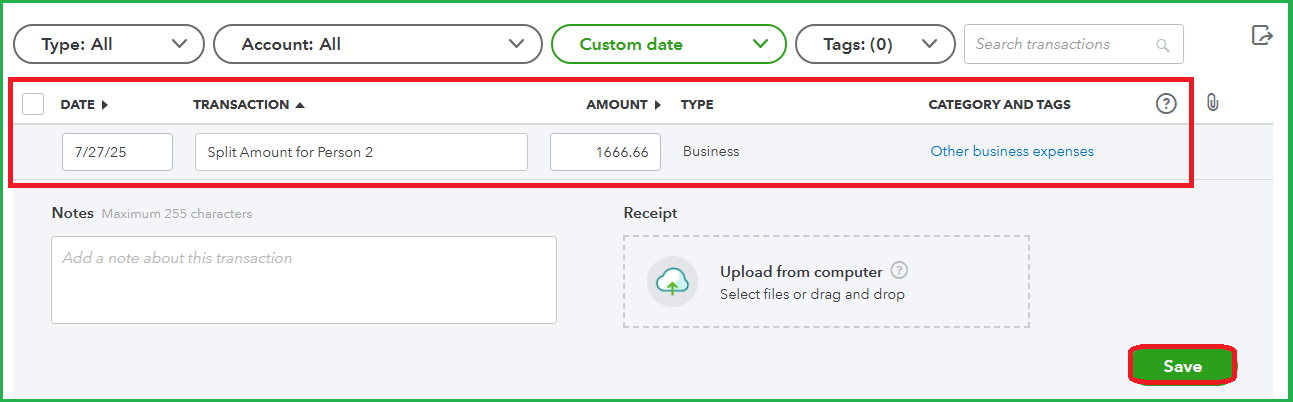Screen dimensions: 1293x402
Task: Click the export transactions icon
Action: click(x=1262, y=35)
